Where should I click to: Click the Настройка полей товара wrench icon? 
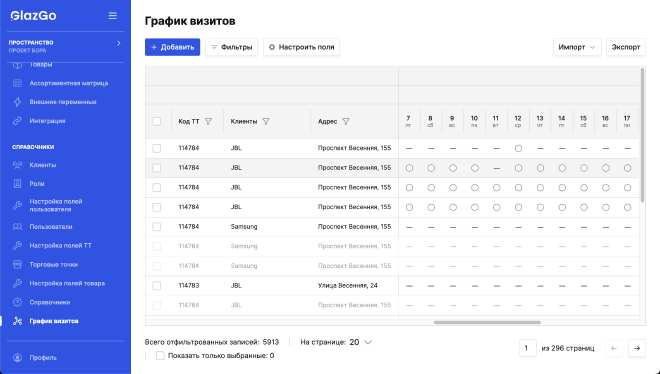[x=17, y=283]
